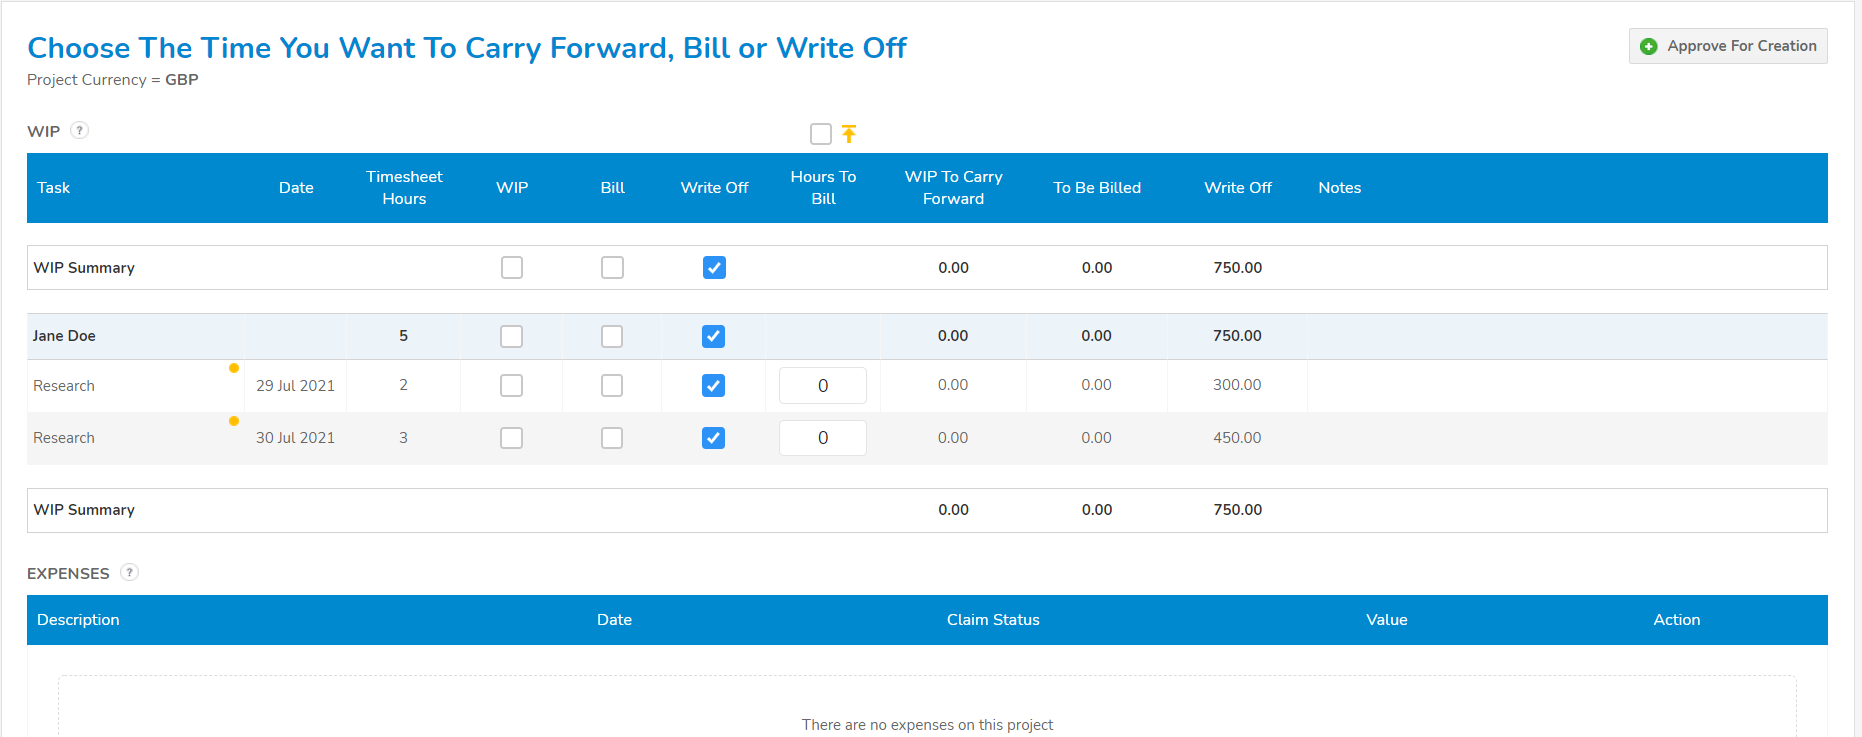Viewport: 1862px width, 737px height.
Task: Disable Write Off for 29 Jul 2021 Research
Action: point(713,386)
